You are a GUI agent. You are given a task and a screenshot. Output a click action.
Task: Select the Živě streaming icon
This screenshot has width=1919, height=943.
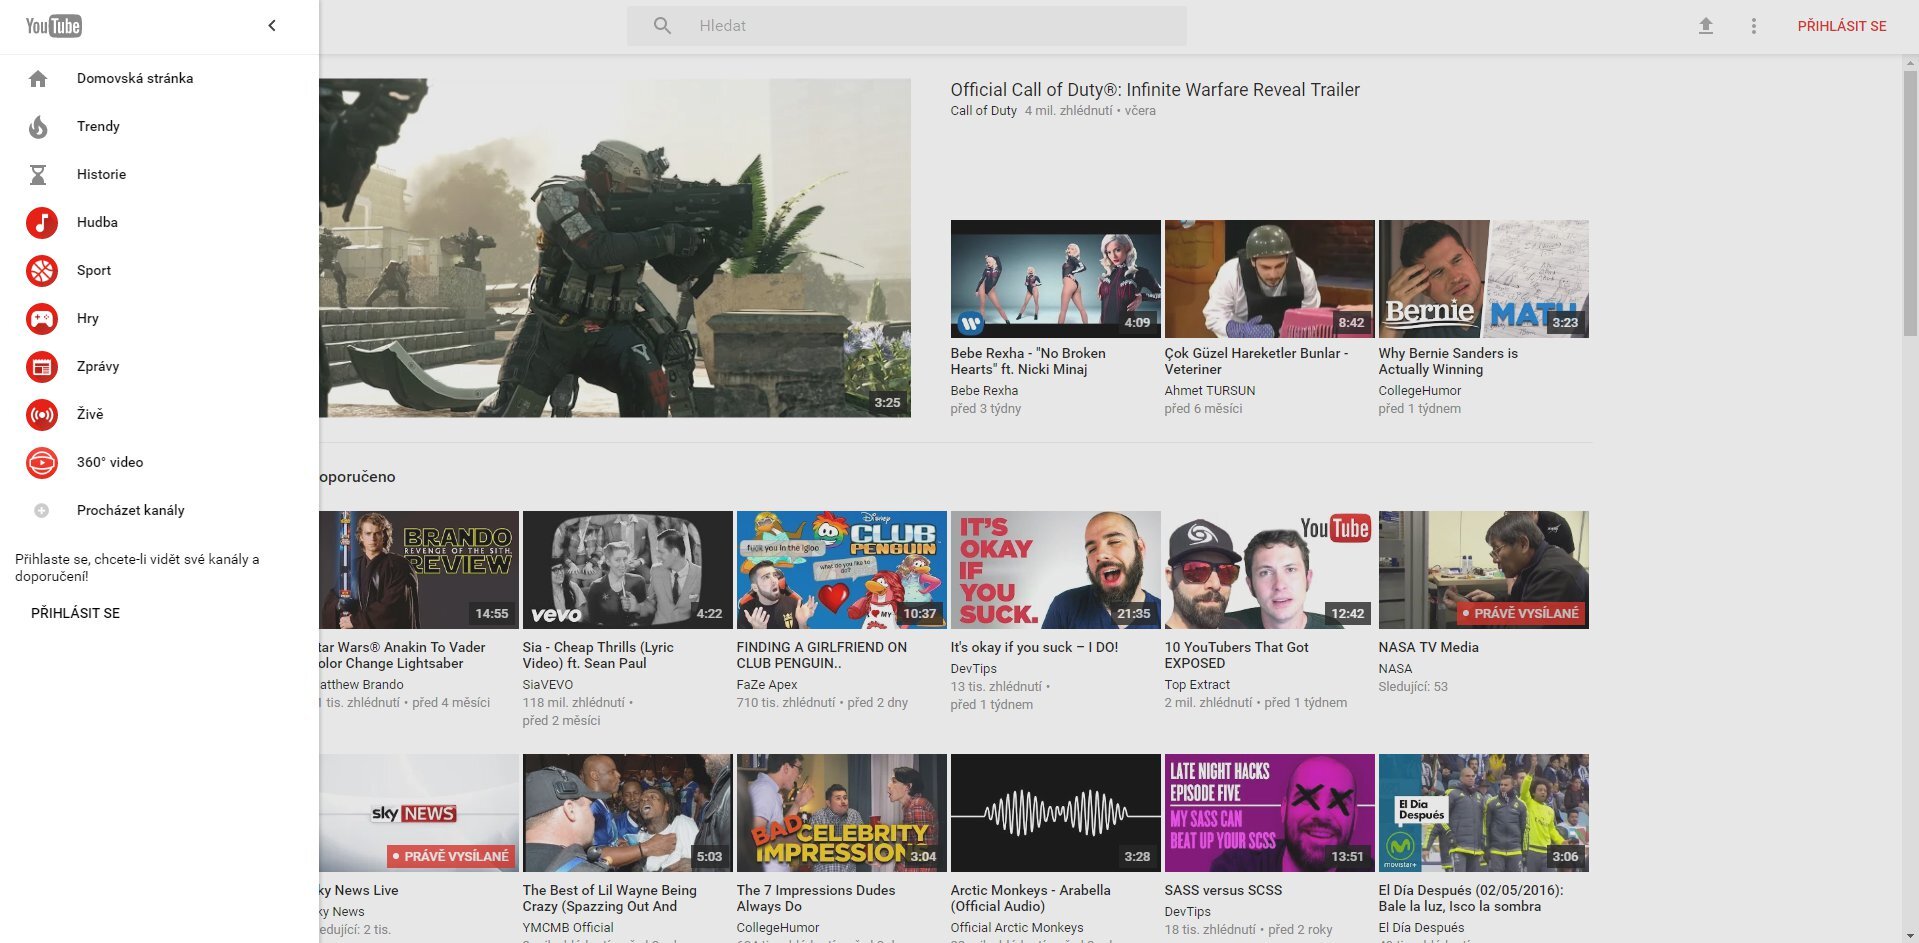click(x=40, y=414)
